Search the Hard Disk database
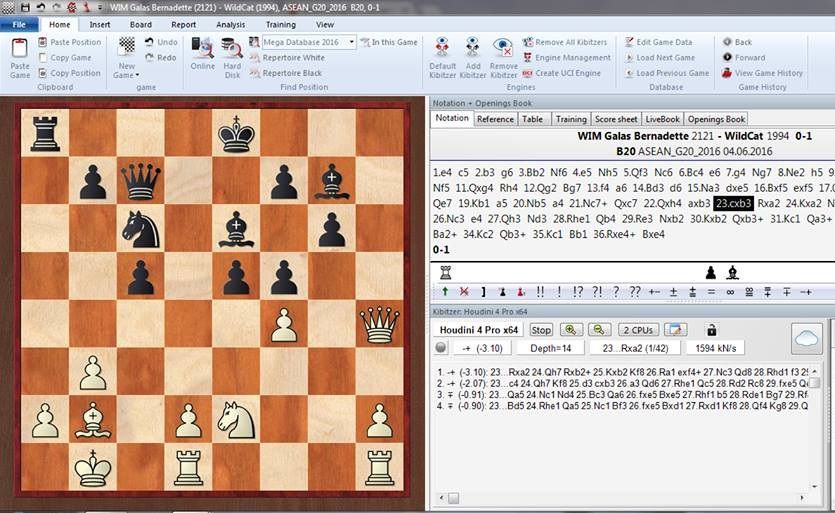The image size is (835, 513). (x=232, y=58)
